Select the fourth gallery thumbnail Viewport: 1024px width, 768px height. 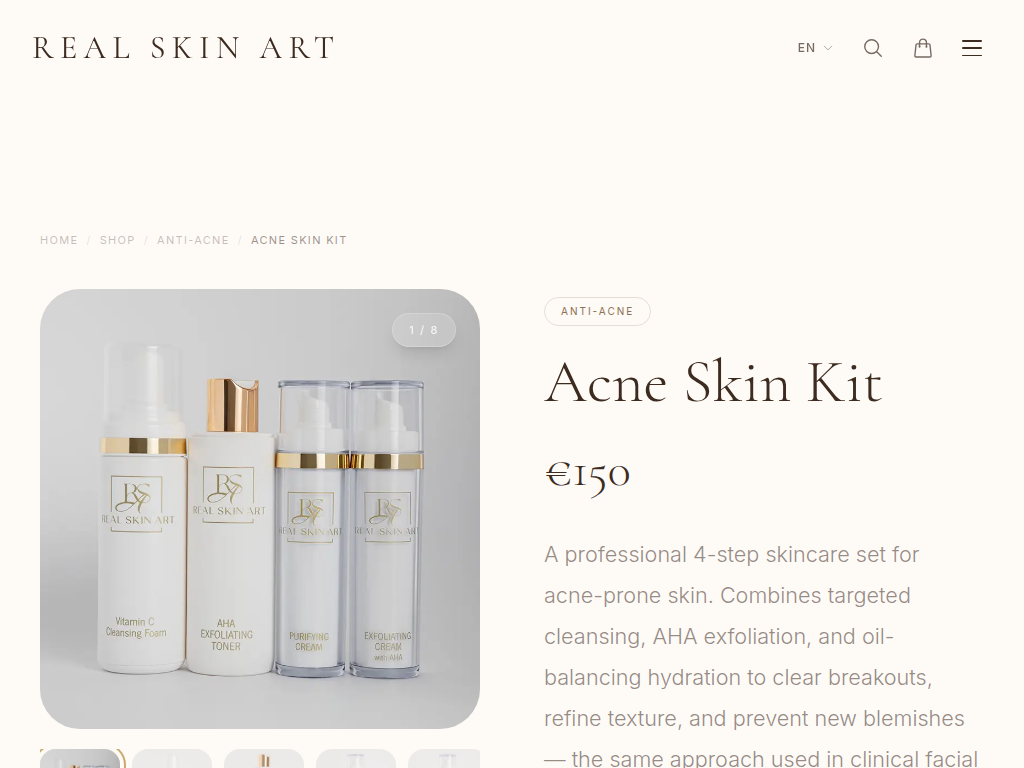click(356, 759)
